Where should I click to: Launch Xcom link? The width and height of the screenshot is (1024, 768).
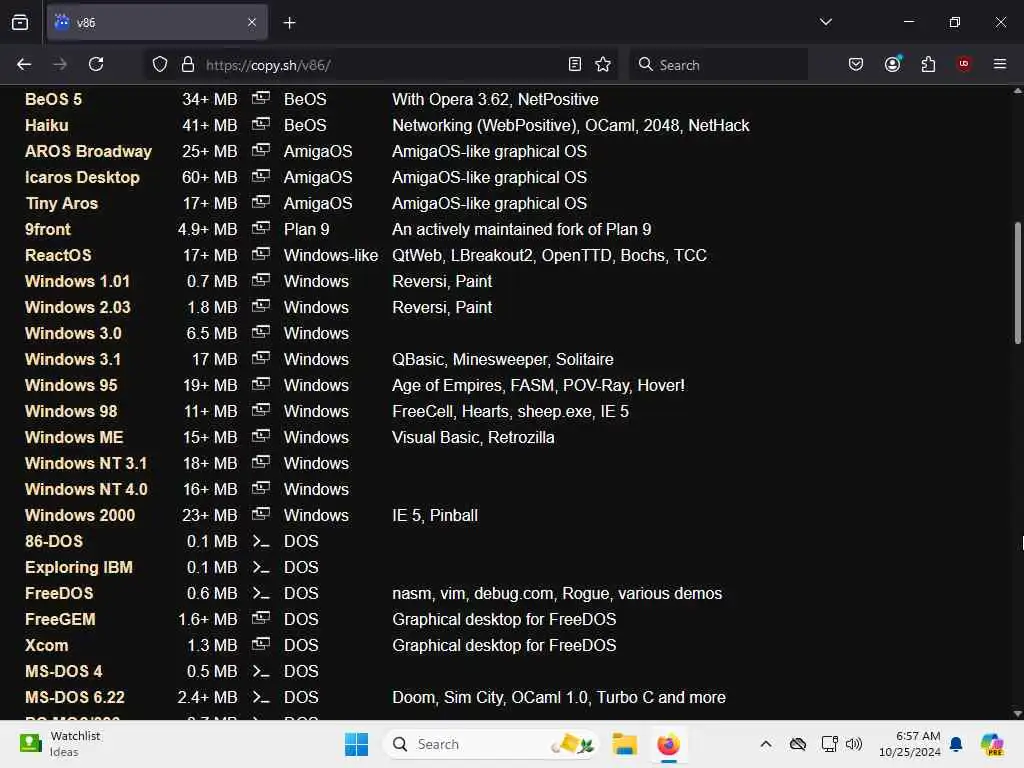(46, 646)
